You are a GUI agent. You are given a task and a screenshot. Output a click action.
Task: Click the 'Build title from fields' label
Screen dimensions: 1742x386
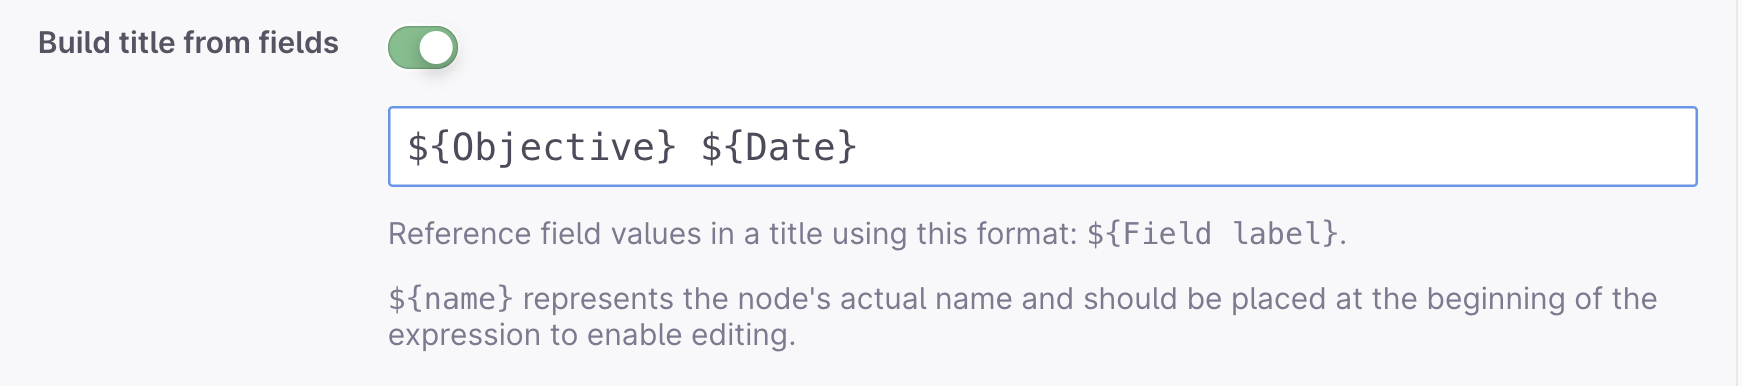pos(188,43)
